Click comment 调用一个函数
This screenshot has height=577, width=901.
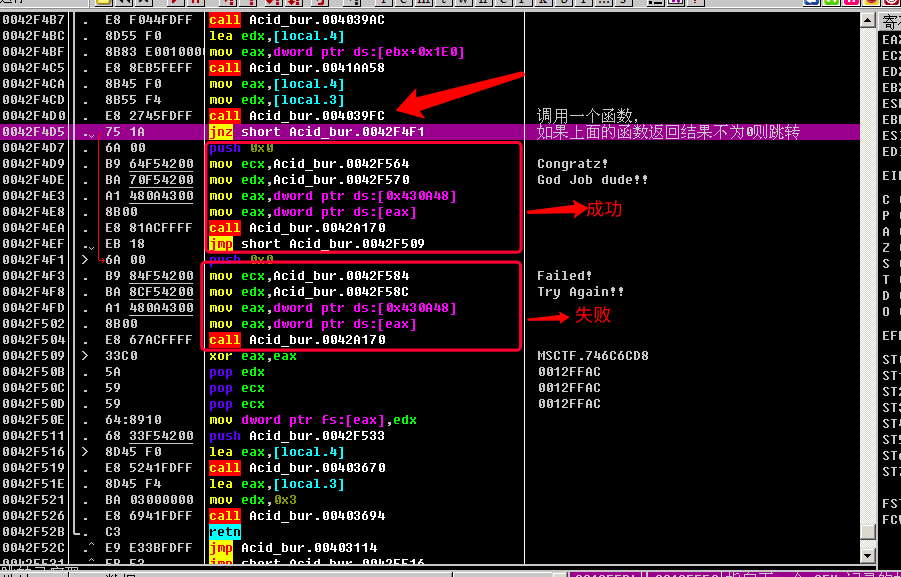(x=588, y=116)
